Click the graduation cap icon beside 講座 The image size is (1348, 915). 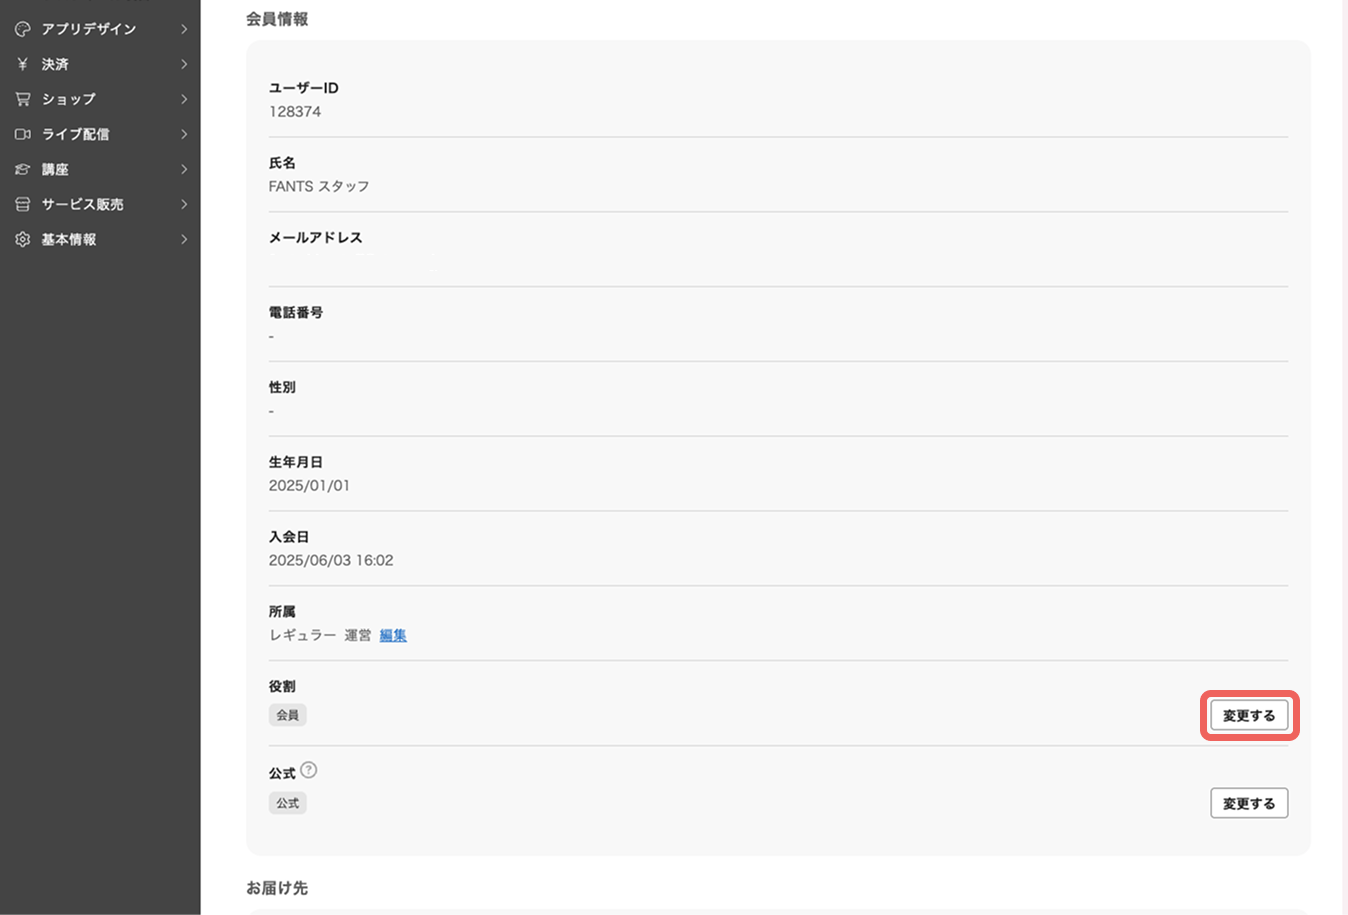22,169
